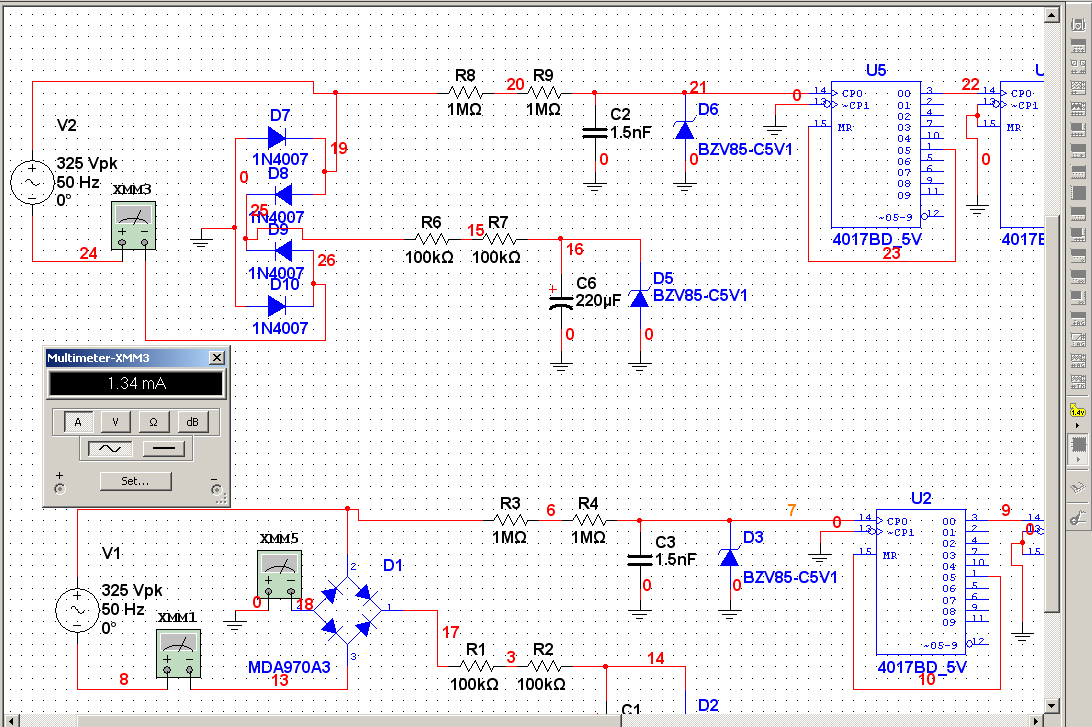This screenshot has width=1092, height=727.
Task: Select capacitor C2 1.5nF symbol
Action: click(594, 132)
